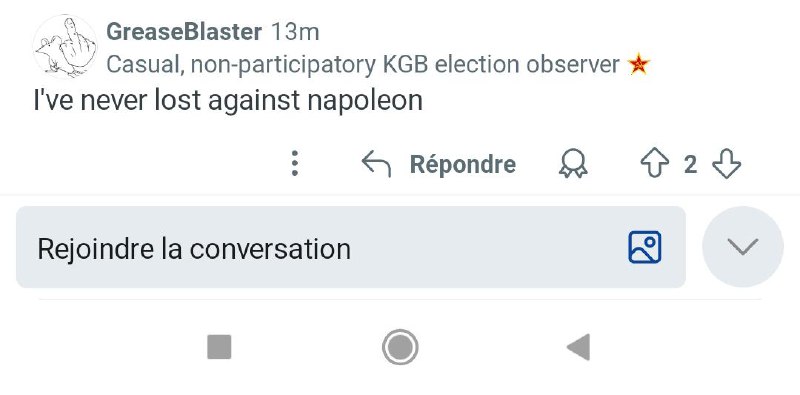Focus the Rejoindre la conversation field
Image resolution: width=800 pixels, height=395 pixels.
[351, 247]
